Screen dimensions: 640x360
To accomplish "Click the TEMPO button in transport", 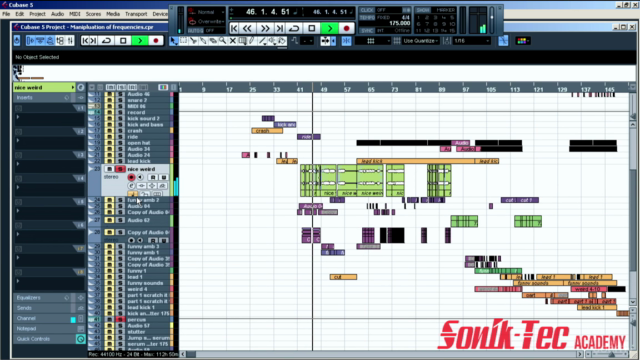I will coord(367,18).
